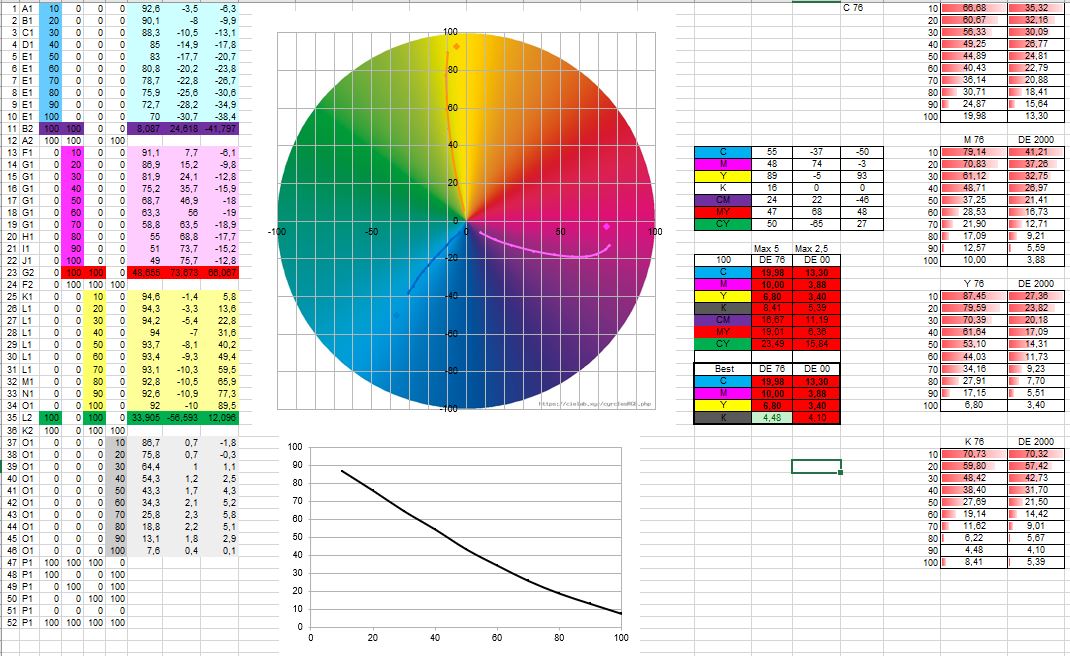
Task: Select the cell with value 73,673
Action: 181,272
